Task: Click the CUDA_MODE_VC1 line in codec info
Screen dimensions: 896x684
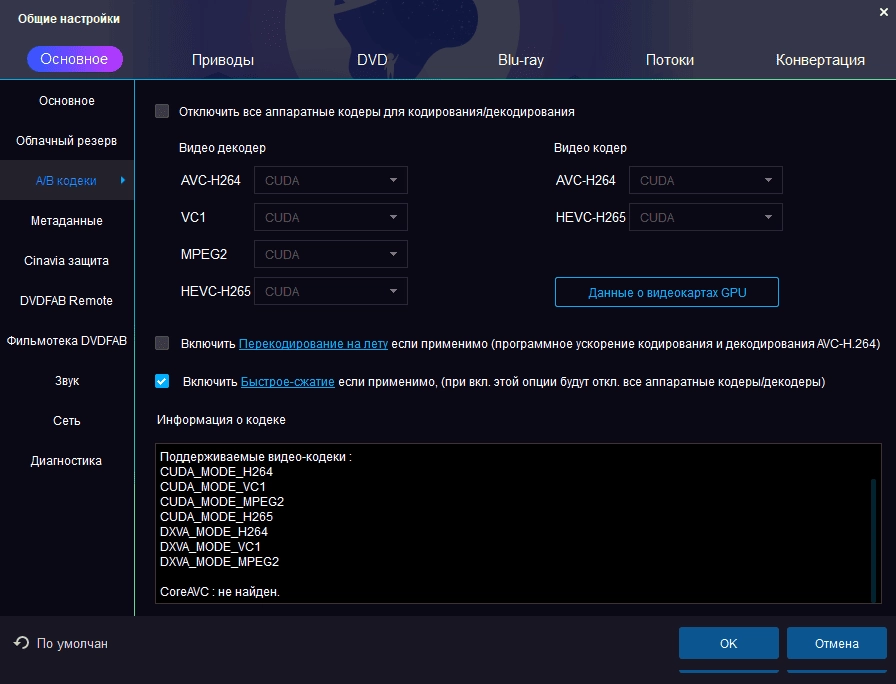Action: coord(213,486)
